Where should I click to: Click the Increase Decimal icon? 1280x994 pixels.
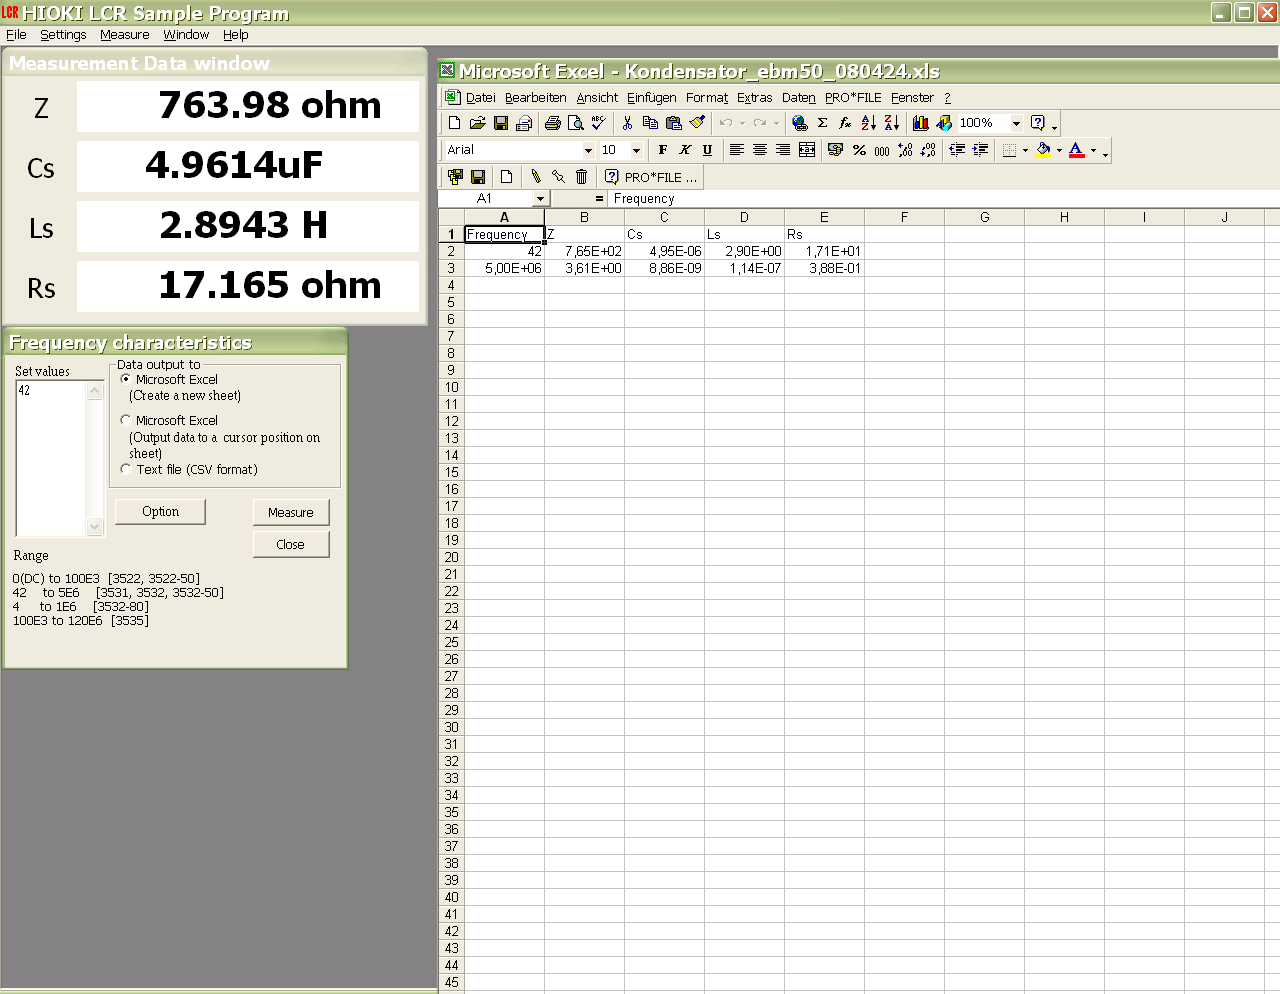click(x=905, y=150)
